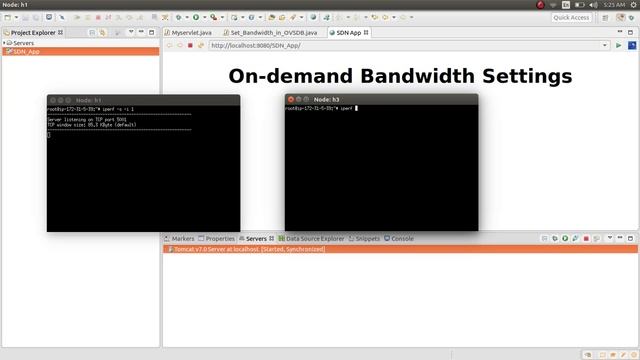640x360 pixels.
Task: Switch to the Markers tab
Action: point(179,238)
